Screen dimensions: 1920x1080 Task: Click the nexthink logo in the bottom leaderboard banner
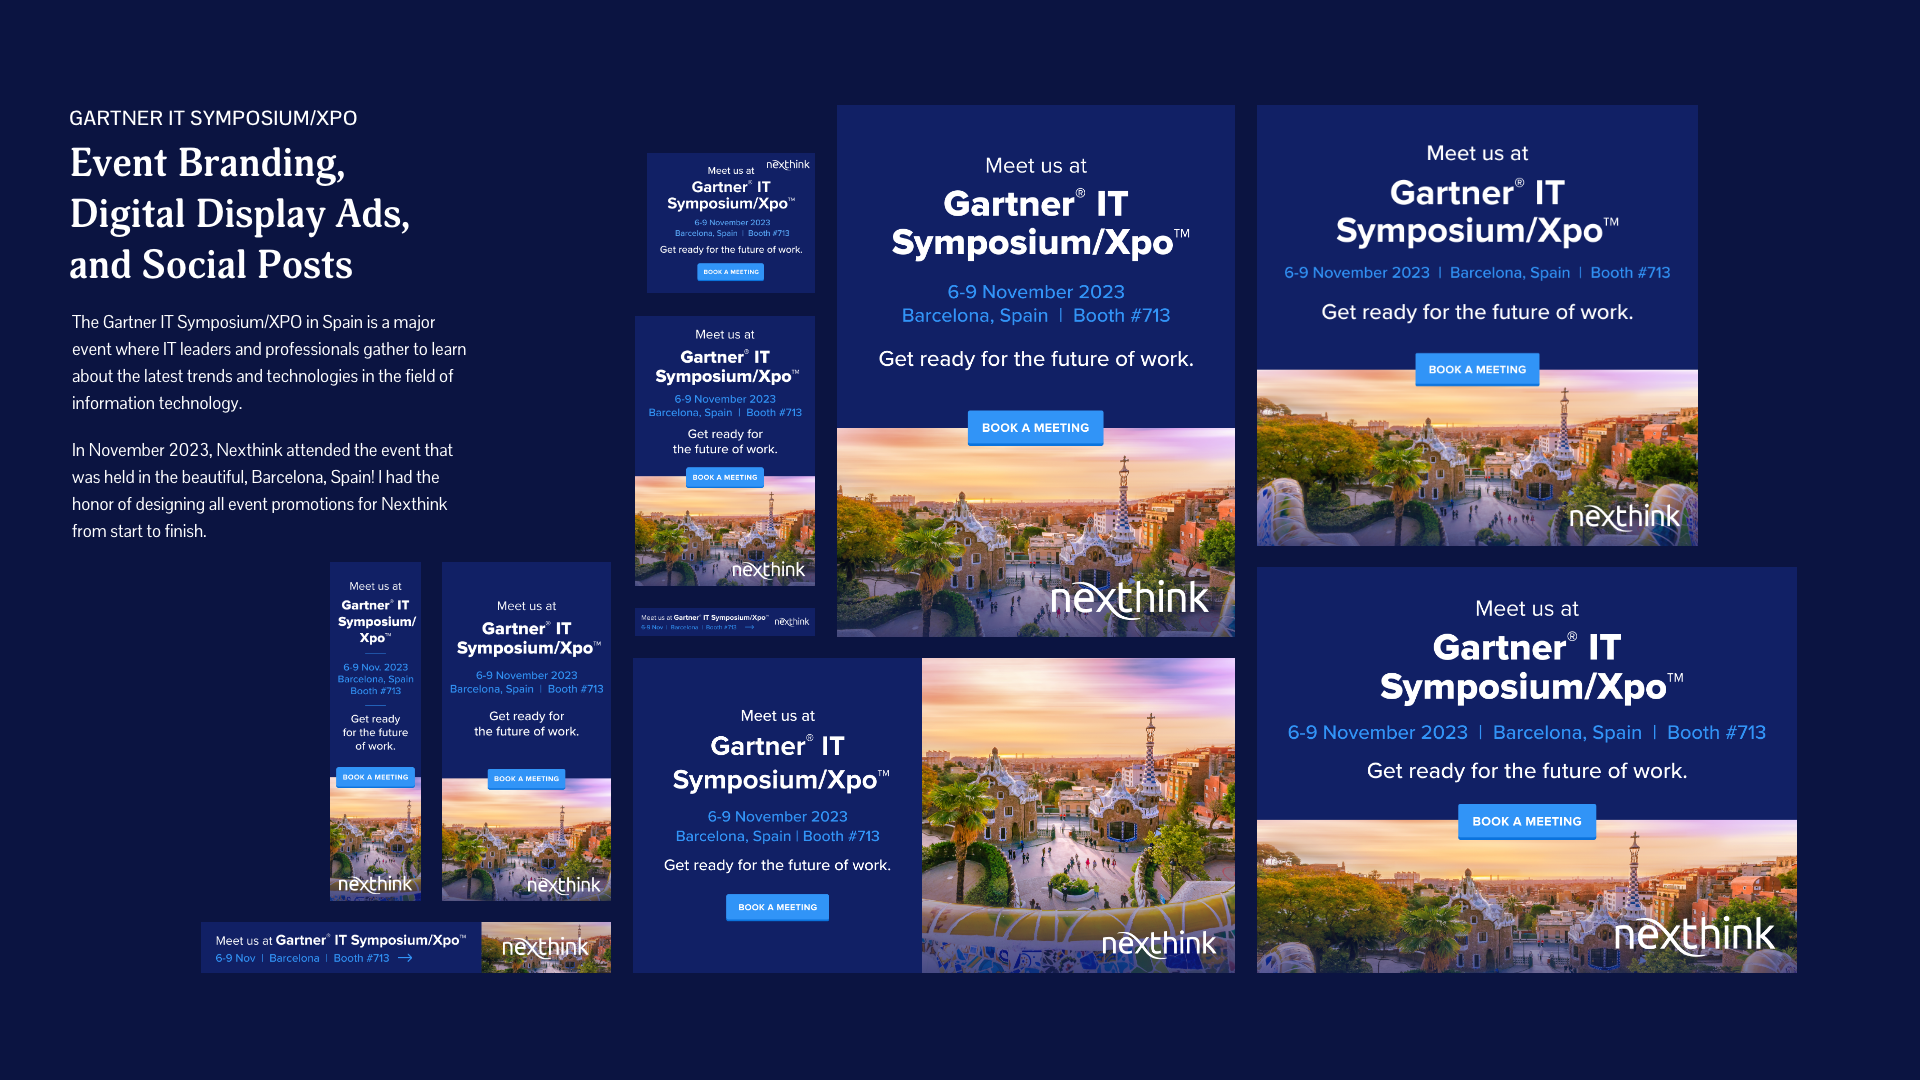[545, 947]
